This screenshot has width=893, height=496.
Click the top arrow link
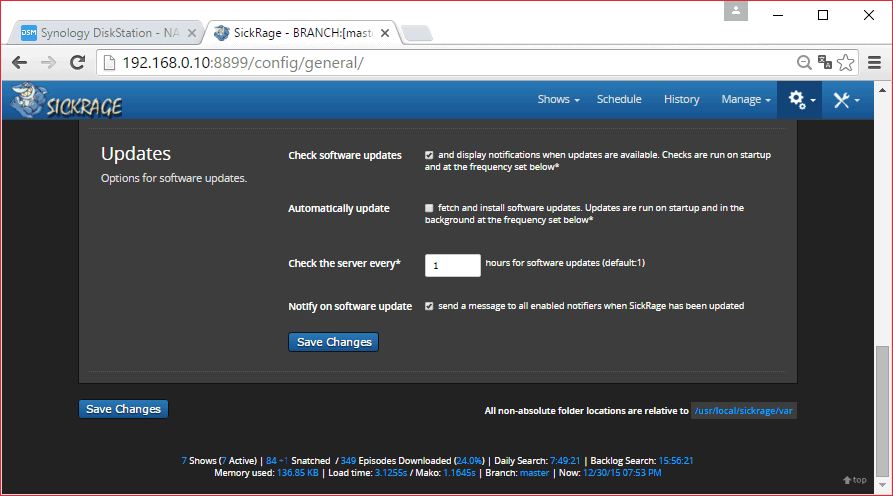(x=855, y=480)
